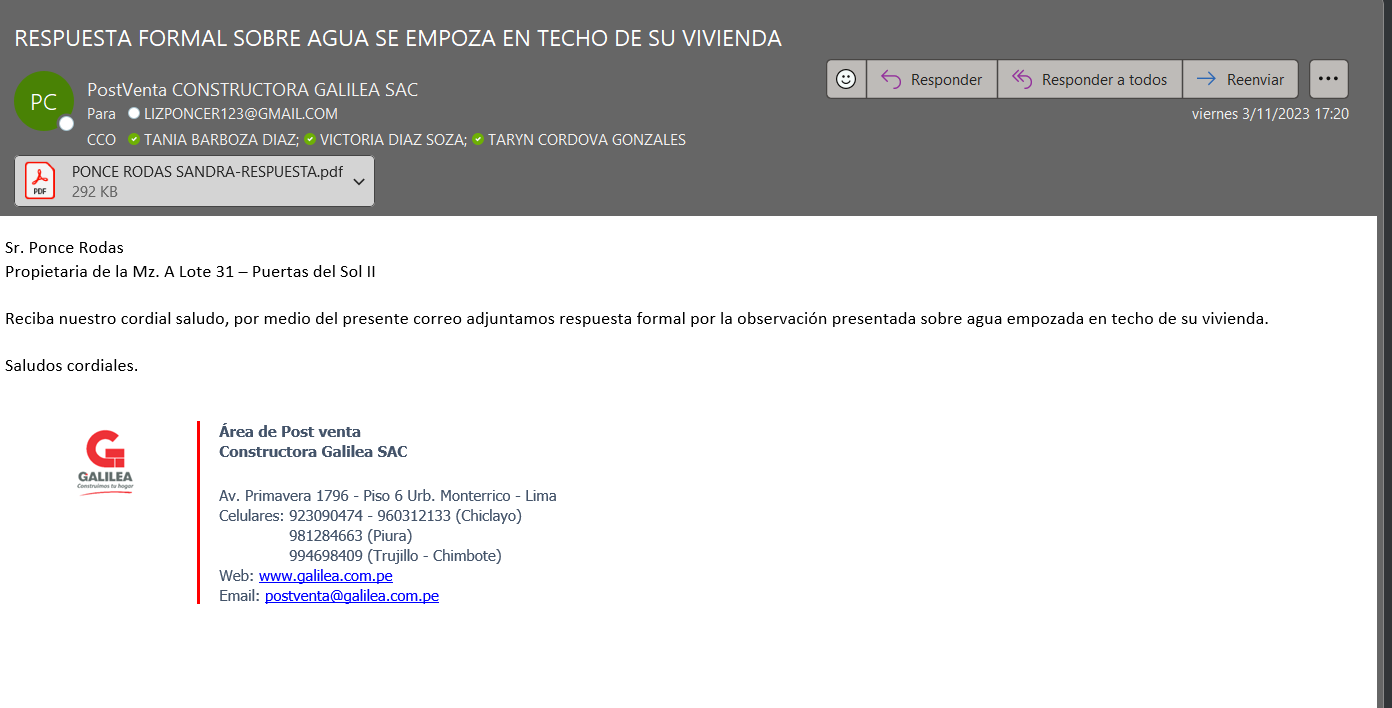
Task: Click the date viernes 3/11/2023 17:20
Action: [x=1270, y=114]
